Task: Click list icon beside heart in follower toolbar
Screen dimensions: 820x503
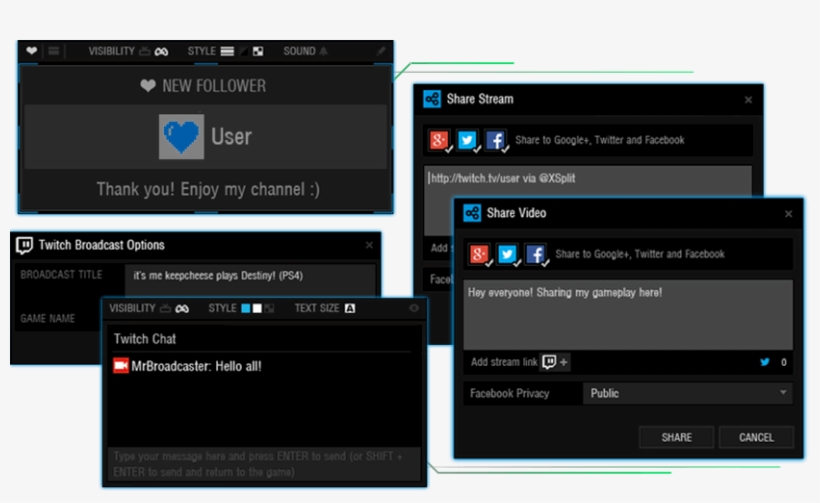Action: click(53, 51)
